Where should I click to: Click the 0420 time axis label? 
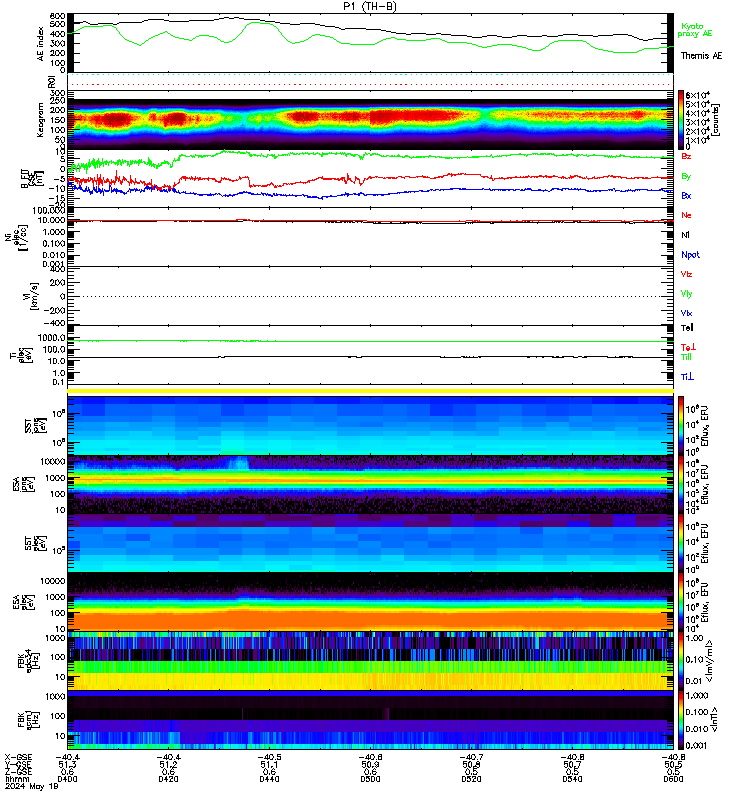click(x=168, y=779)
